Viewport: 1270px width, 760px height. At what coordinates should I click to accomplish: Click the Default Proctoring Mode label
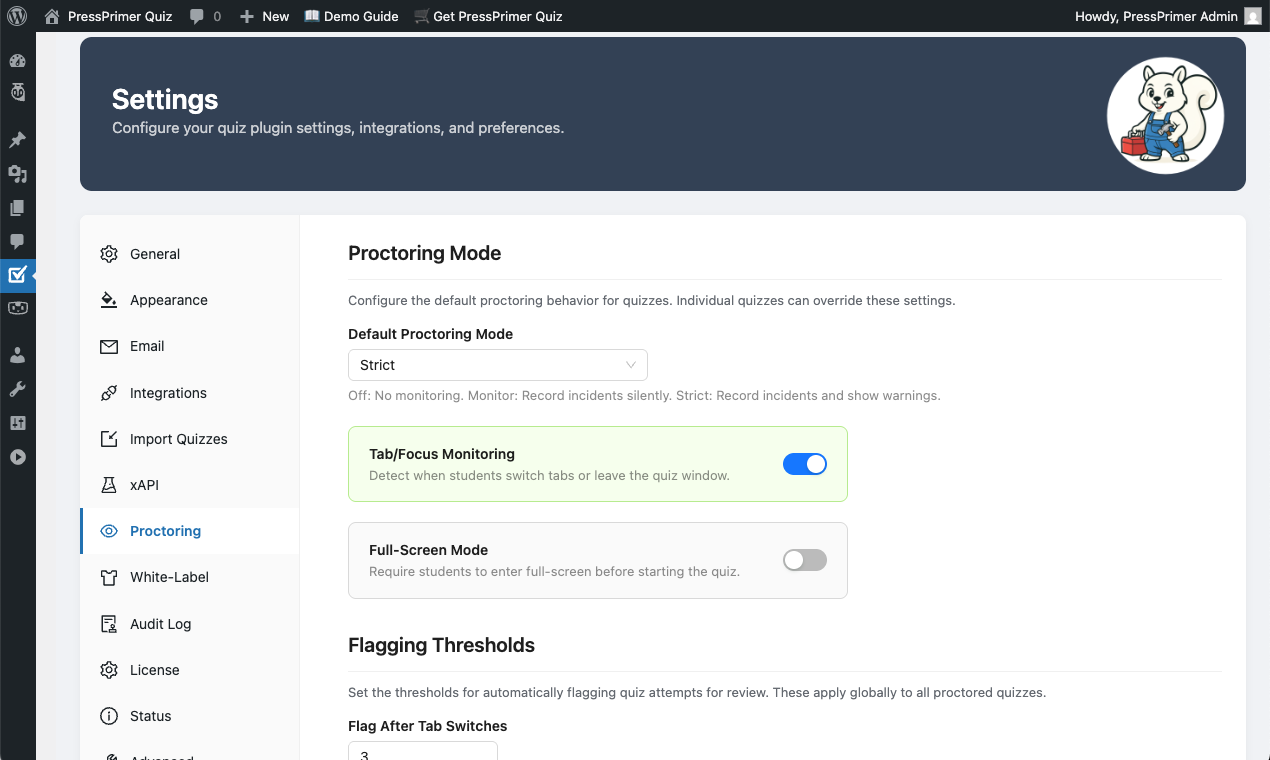point(431,334)
